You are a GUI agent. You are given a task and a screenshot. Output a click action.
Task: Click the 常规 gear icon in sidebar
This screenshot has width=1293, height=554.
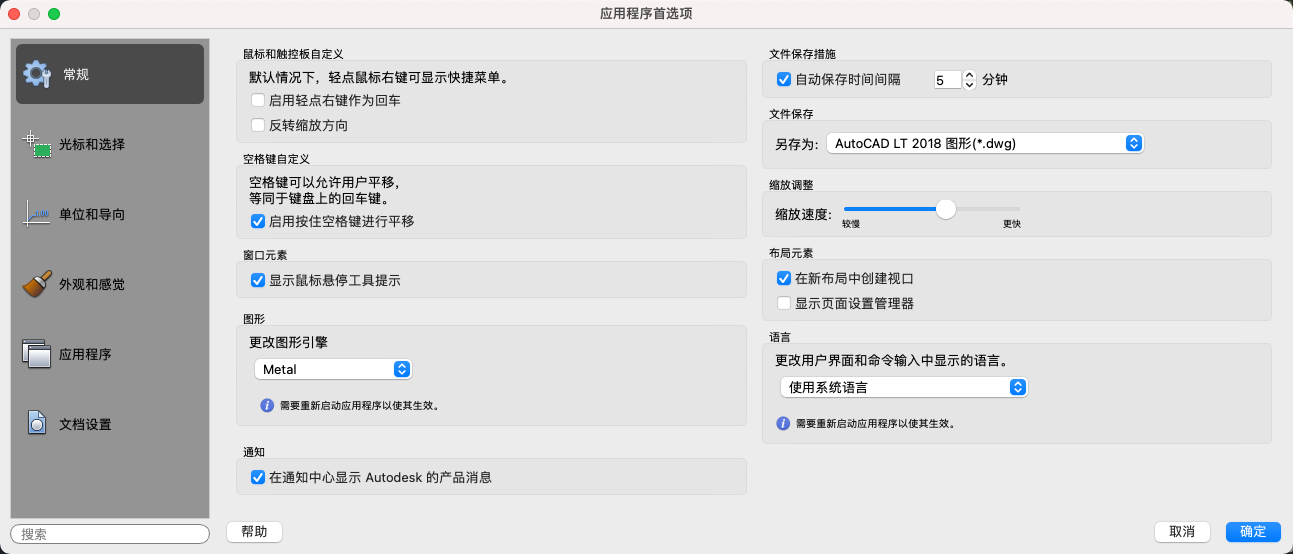pos(37,74)
